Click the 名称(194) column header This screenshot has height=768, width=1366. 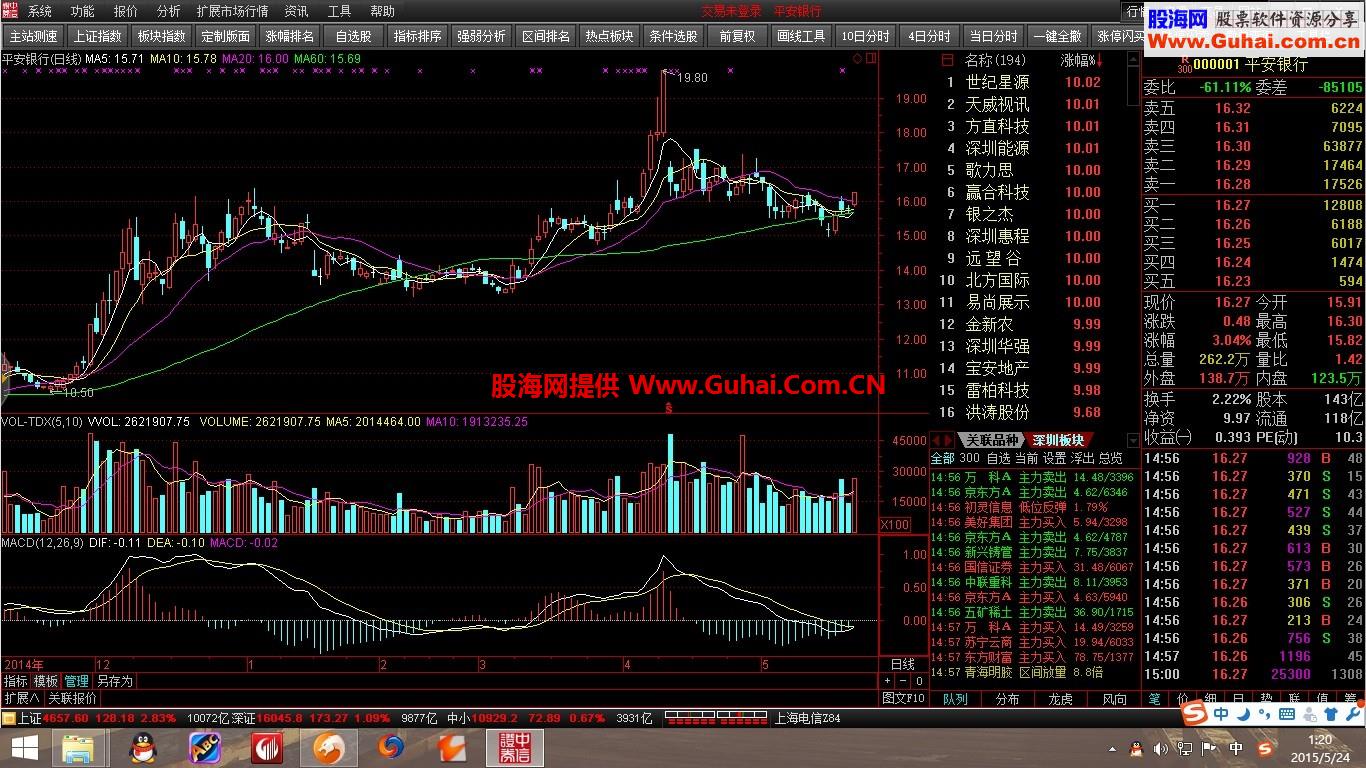996,60
